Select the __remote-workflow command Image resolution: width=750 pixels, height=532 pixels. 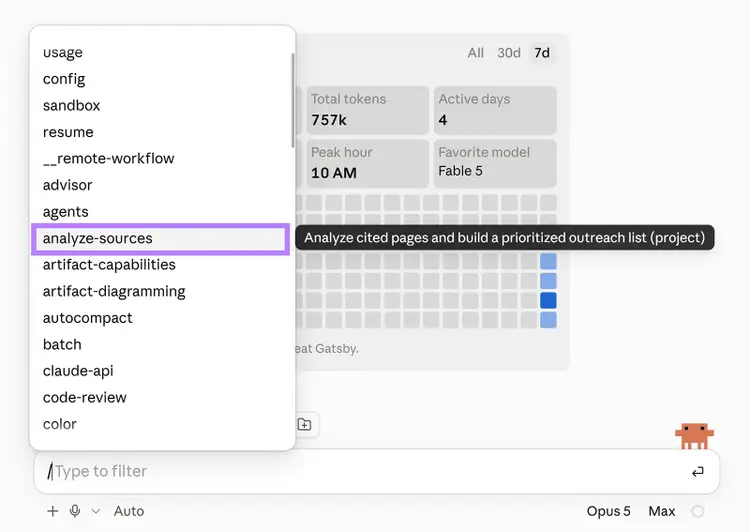coord(160,158)
